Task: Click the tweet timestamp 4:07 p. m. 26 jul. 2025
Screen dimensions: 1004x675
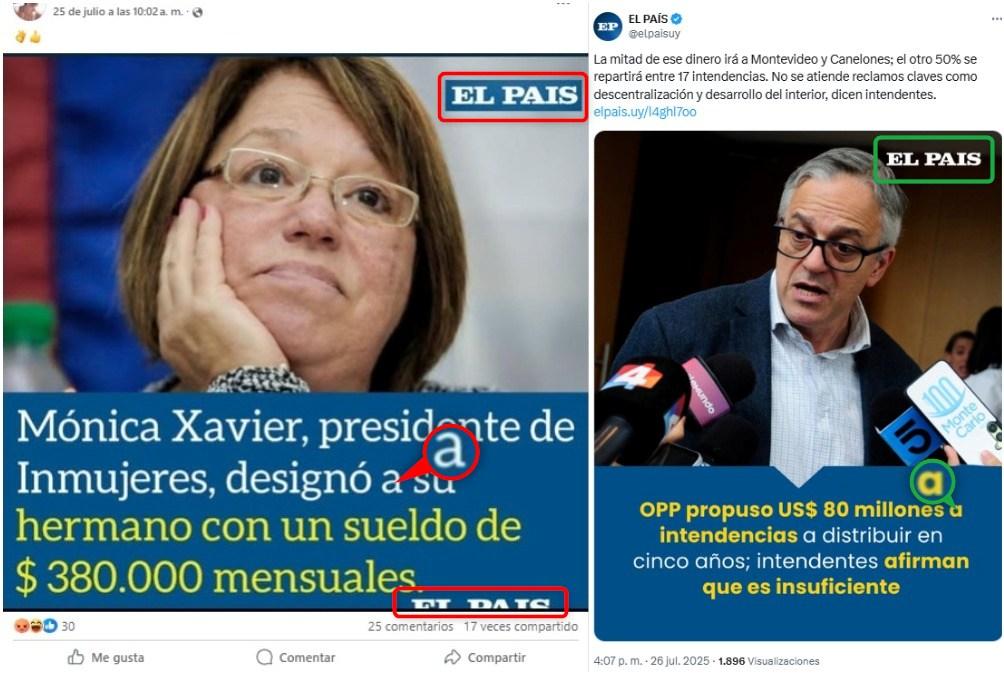Action: click(651, 661)
